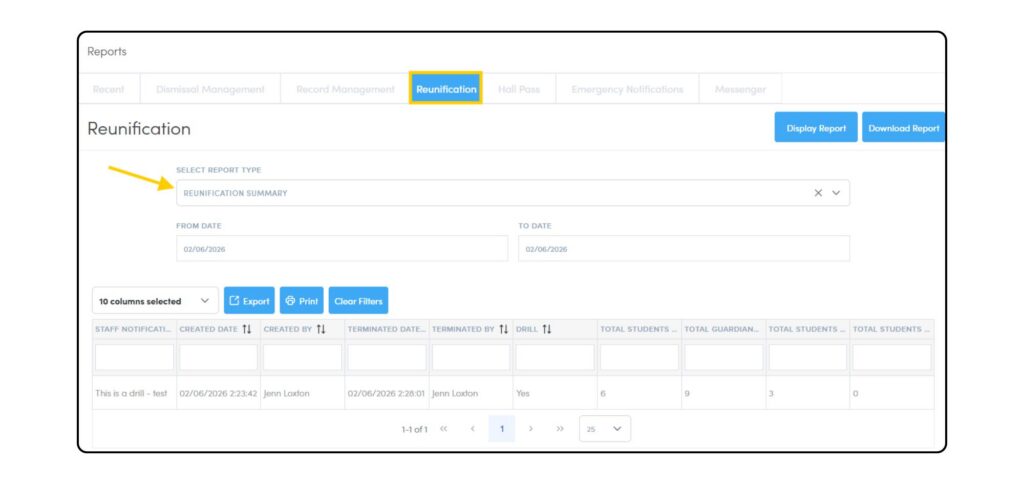Click the Created By filter box
Viewport: 1024px width, 486px height.
(302, 357)
